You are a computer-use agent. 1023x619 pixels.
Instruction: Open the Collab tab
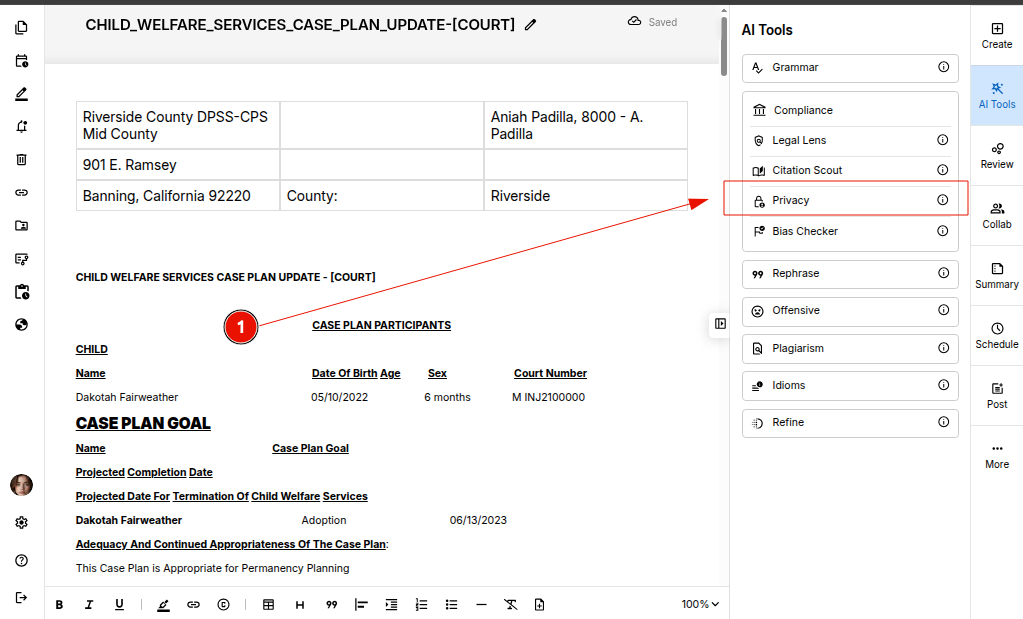coord(996,215)
